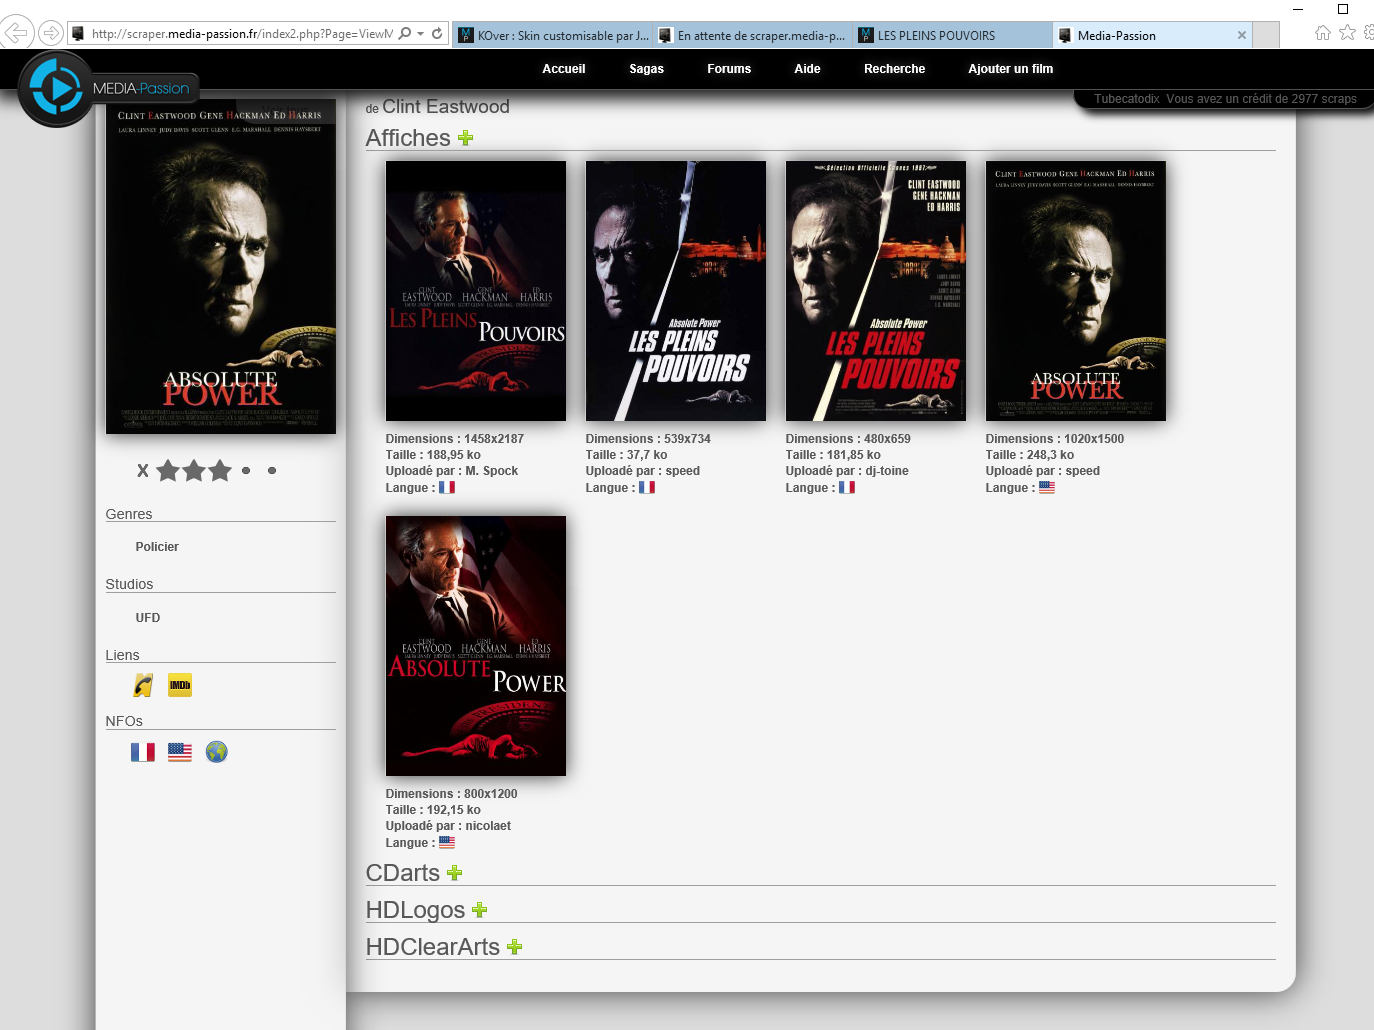Close the Media-Passion tab

1242,35
